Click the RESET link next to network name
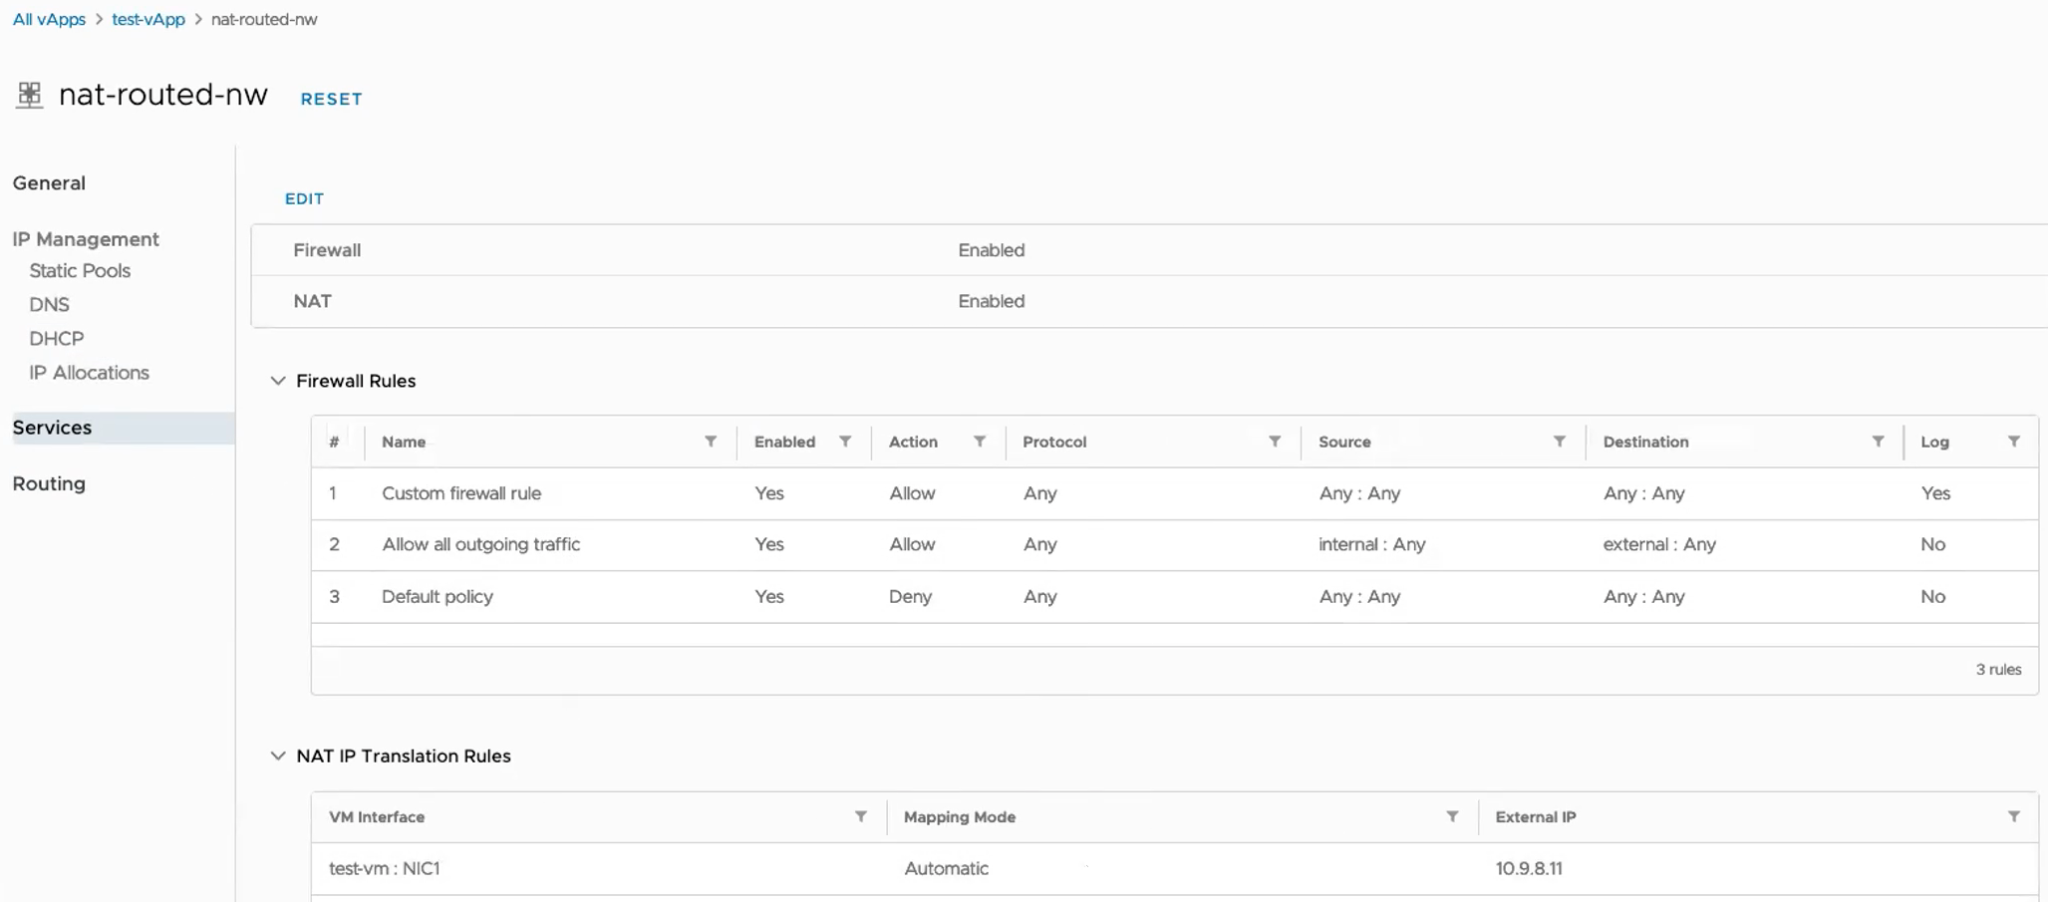Viewport: 2048px width, 902px height. [x=331, y=98]
